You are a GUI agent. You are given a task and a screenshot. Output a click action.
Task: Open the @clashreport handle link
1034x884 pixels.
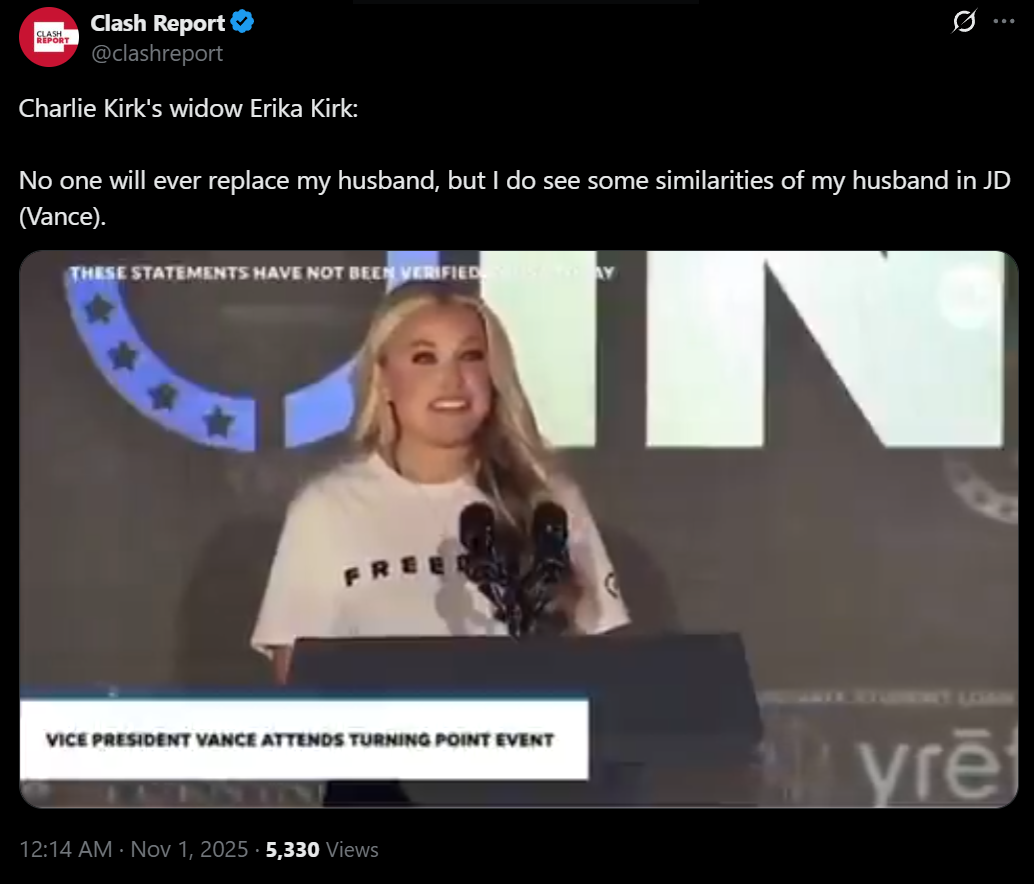pos(157,53)
